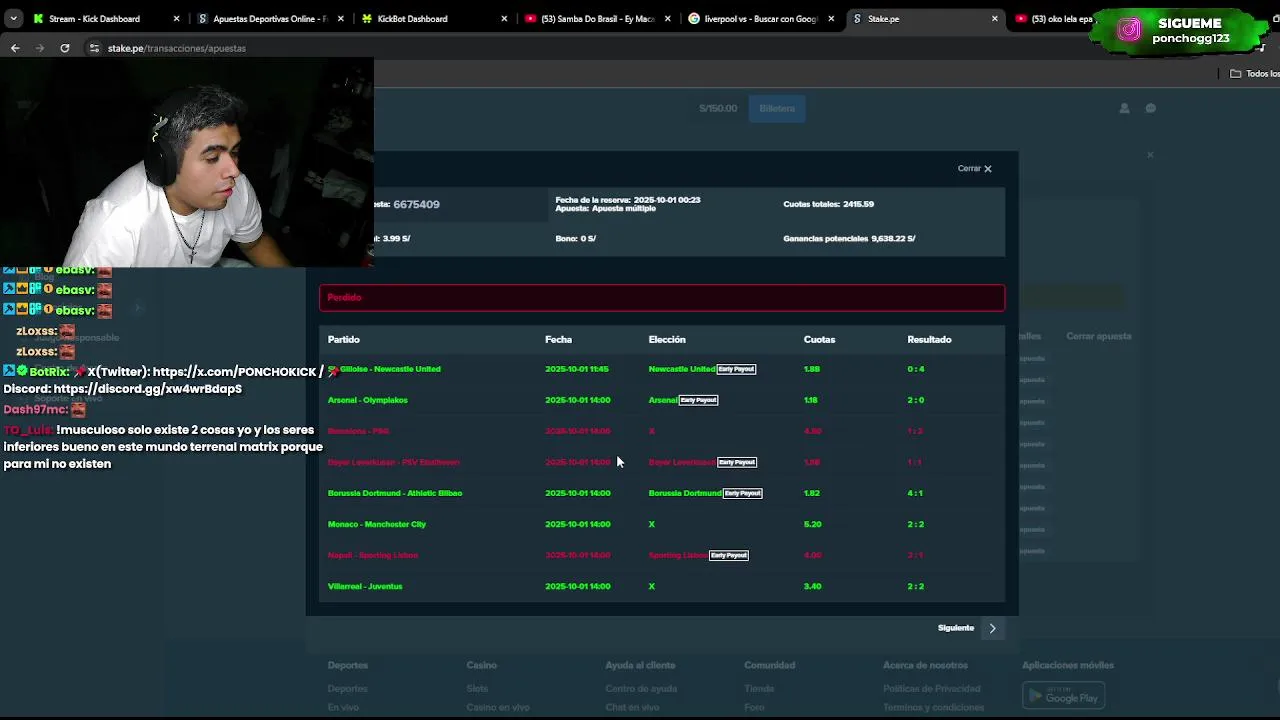Open the Slots footer link

coord(477,689)
